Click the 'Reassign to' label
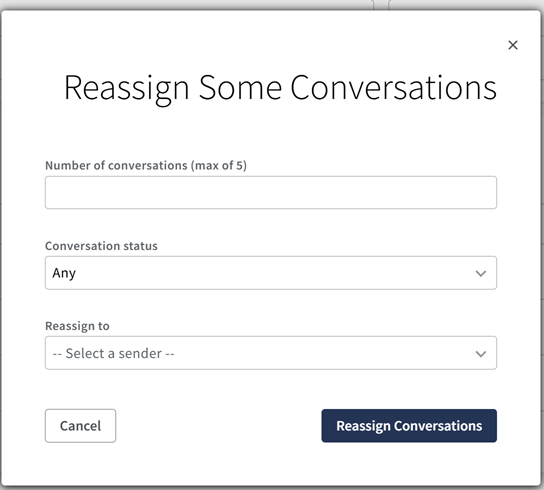Image resolution: width=544 pixels, height=490 pixels. tap(77, 326)
